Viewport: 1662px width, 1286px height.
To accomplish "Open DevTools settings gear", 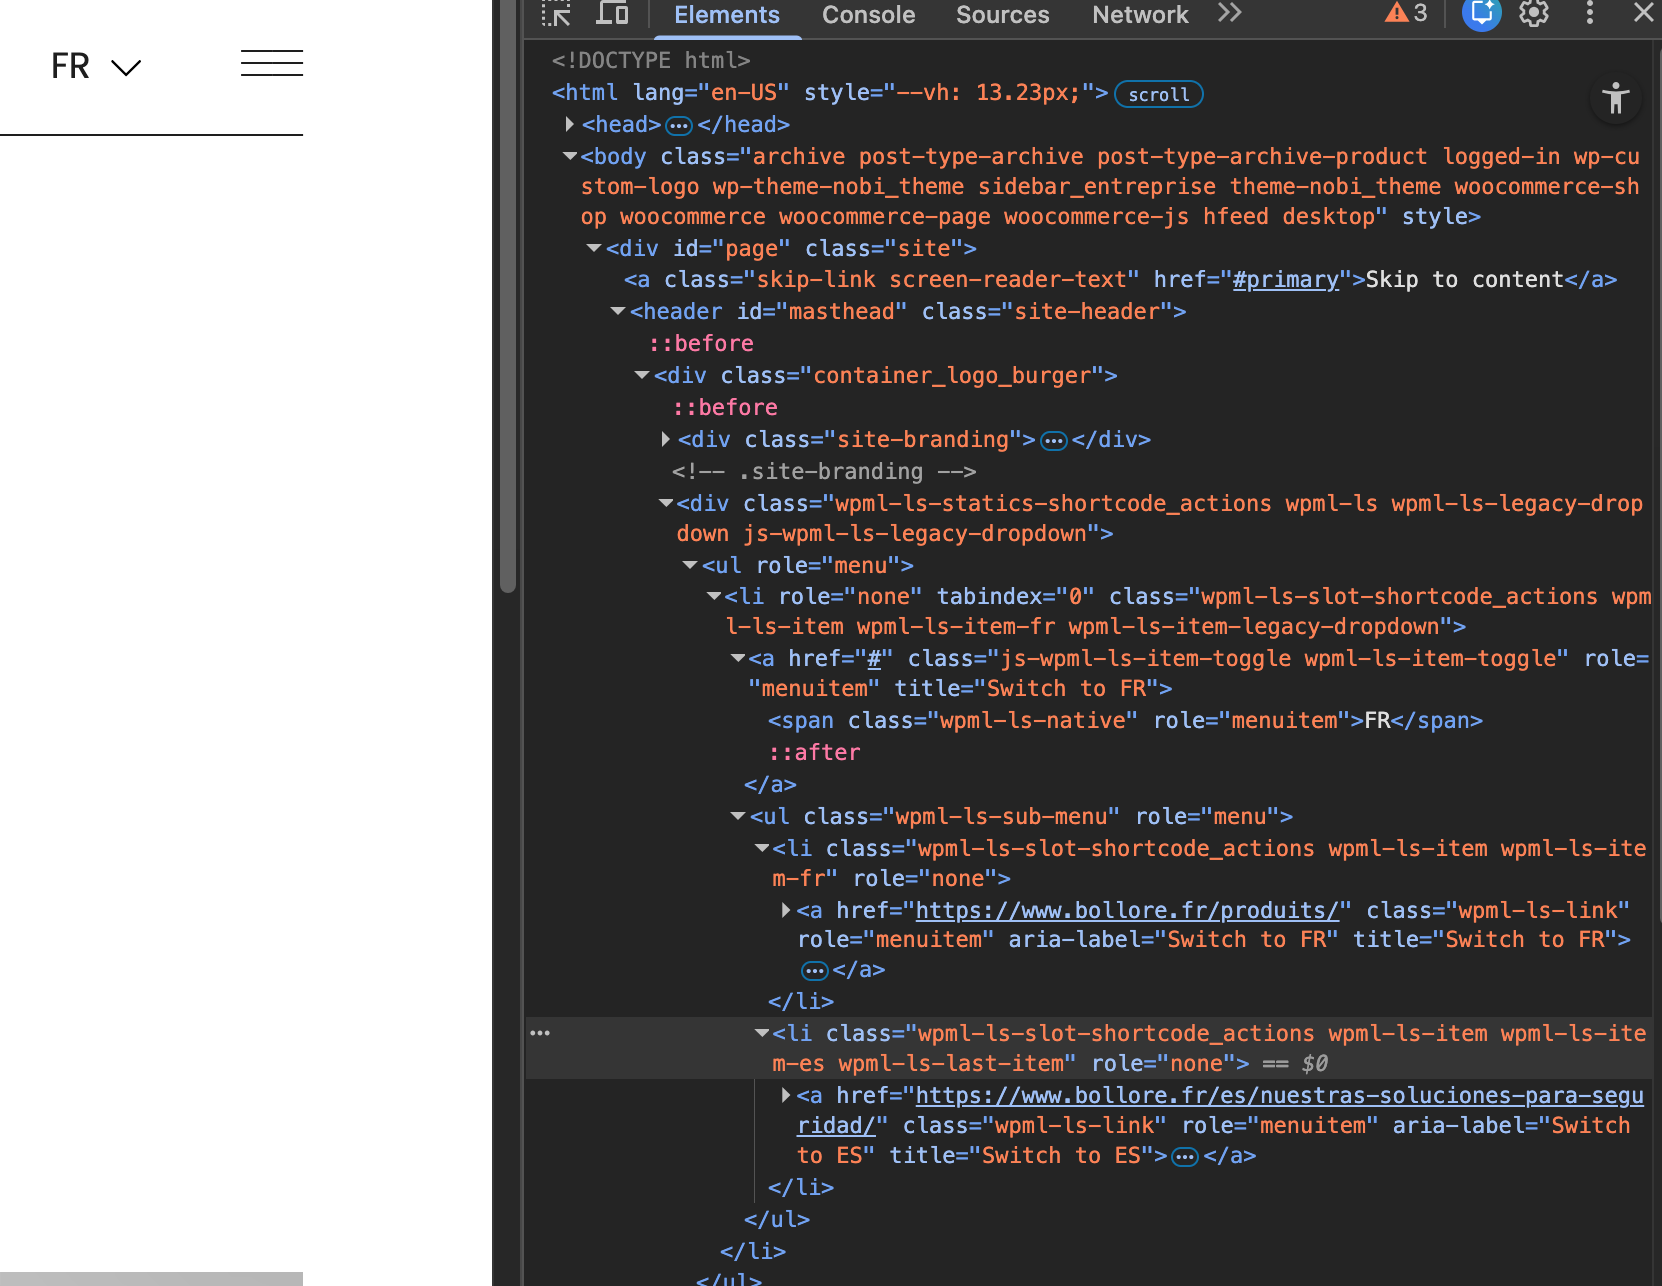I will pyautogui.click(x=1534, y=14).
